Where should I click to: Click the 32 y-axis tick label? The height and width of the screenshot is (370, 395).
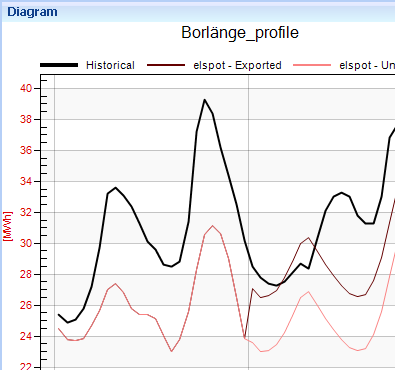26,212
